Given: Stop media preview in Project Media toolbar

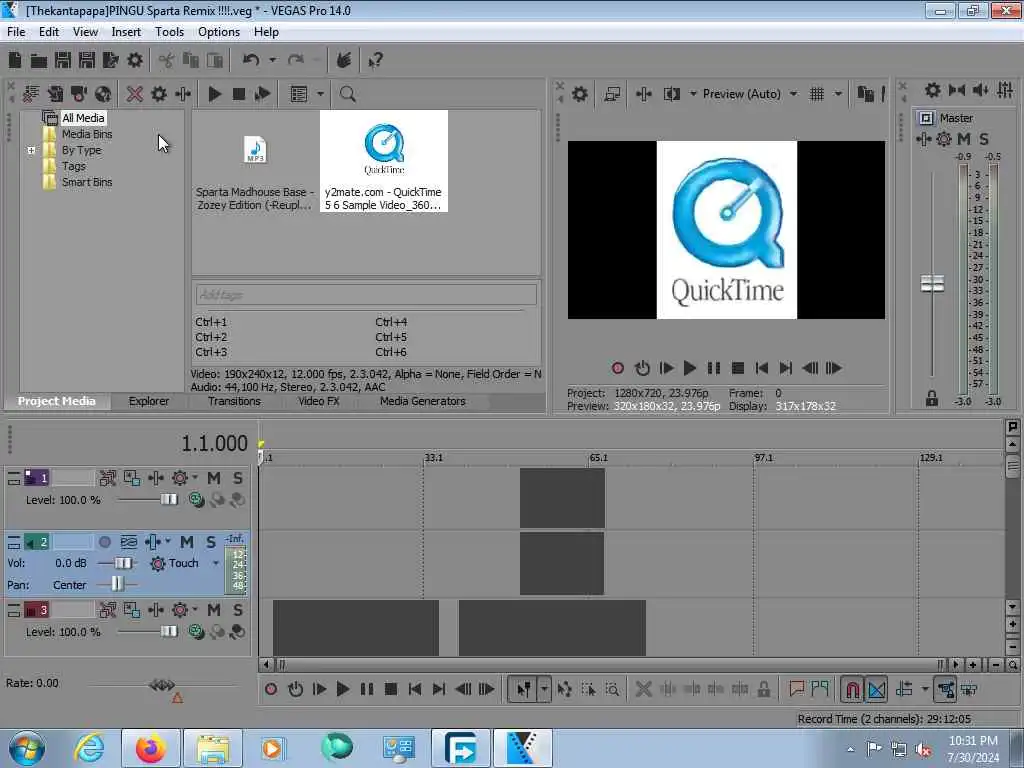Looking at the screenshot, I should point(238,94).
